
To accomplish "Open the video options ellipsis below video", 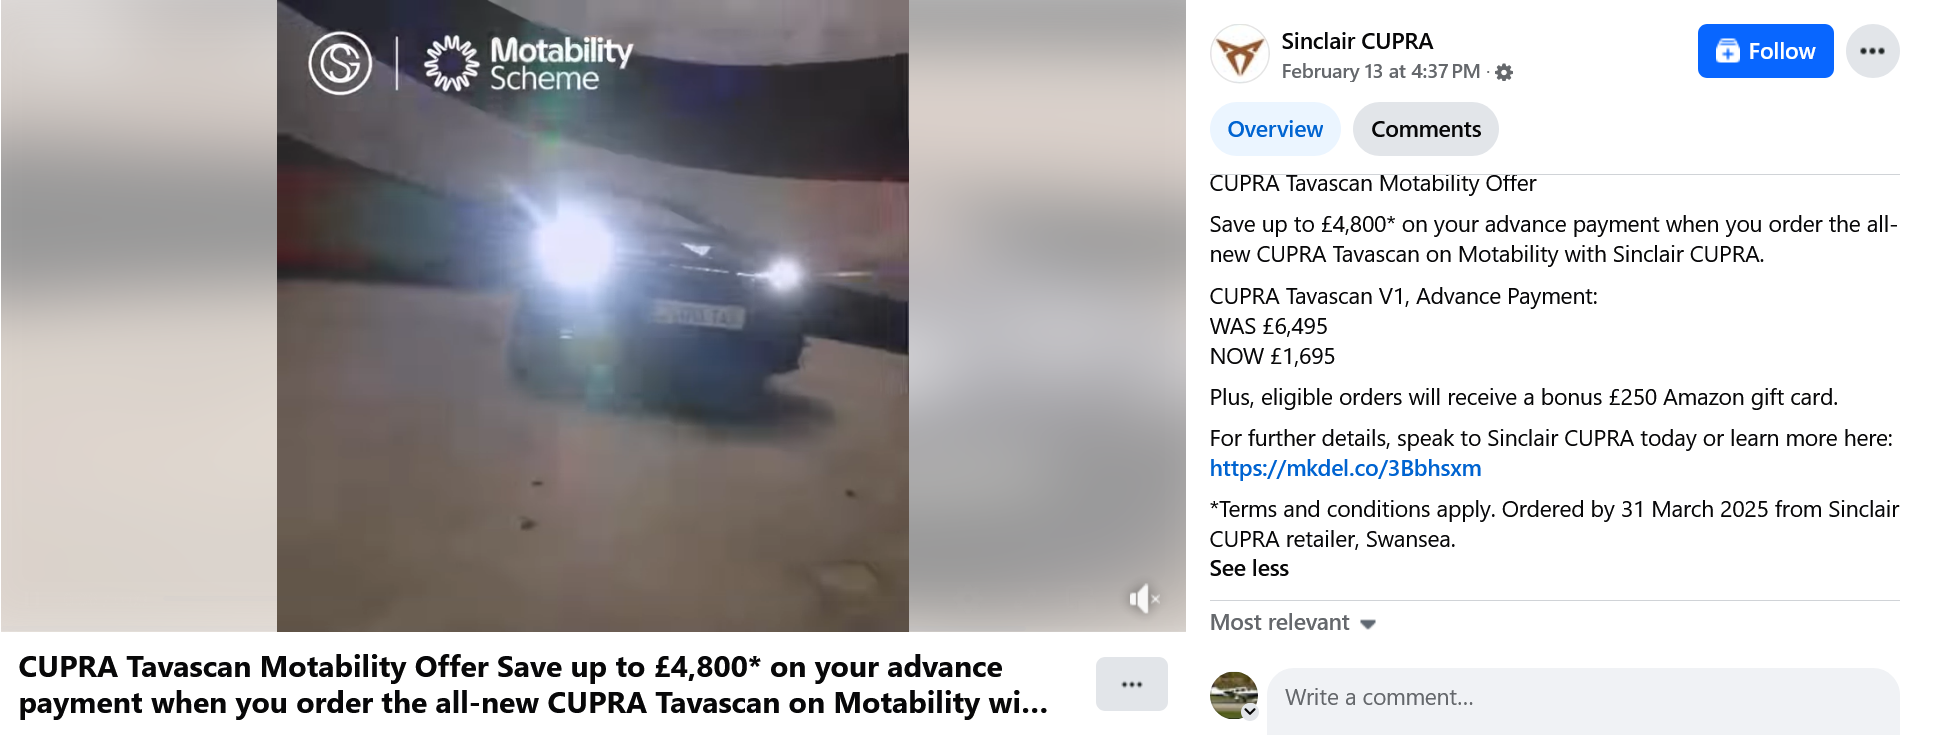I will coord(1131,684).
